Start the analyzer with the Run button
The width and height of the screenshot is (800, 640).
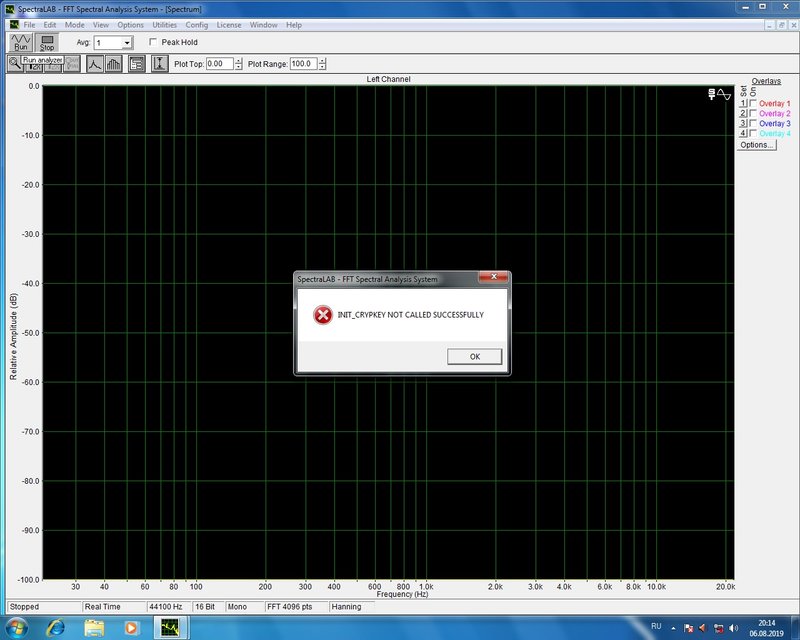[21, 42]
